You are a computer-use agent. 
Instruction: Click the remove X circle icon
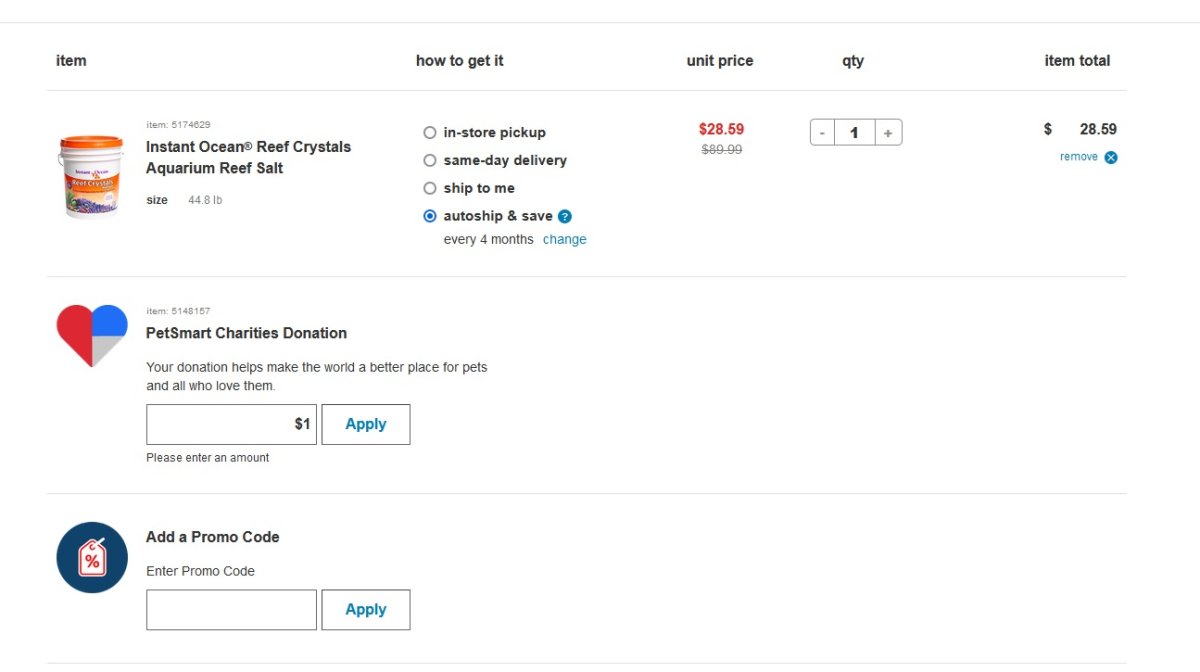point(1111,157)
